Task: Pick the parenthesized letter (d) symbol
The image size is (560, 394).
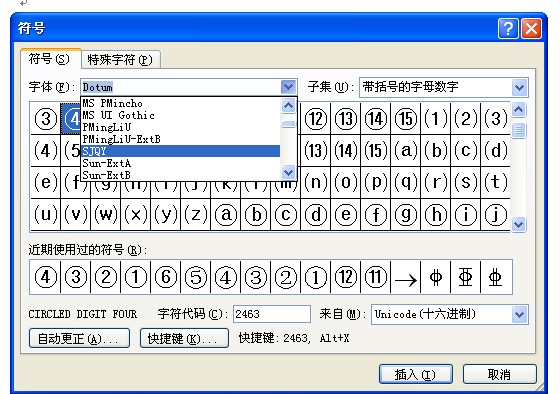Action: coord(496,150)
